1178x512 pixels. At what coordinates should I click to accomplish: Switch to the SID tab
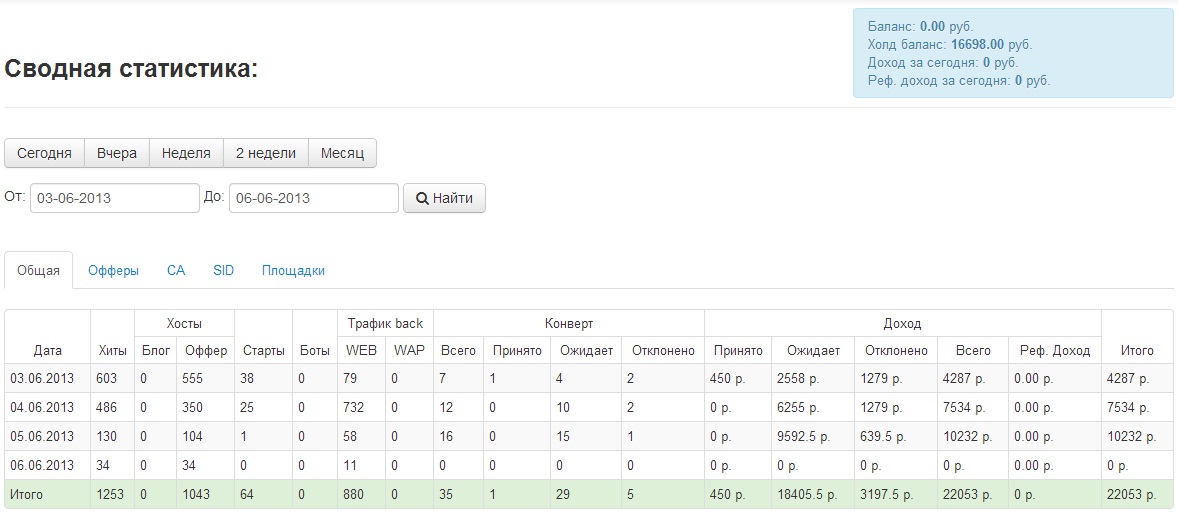[223, 271]
